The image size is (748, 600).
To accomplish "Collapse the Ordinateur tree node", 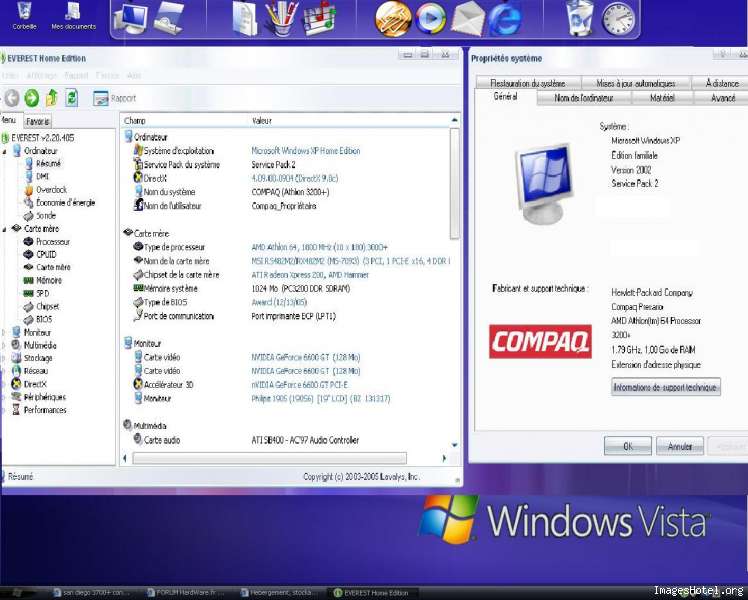I will pos(5,150).
